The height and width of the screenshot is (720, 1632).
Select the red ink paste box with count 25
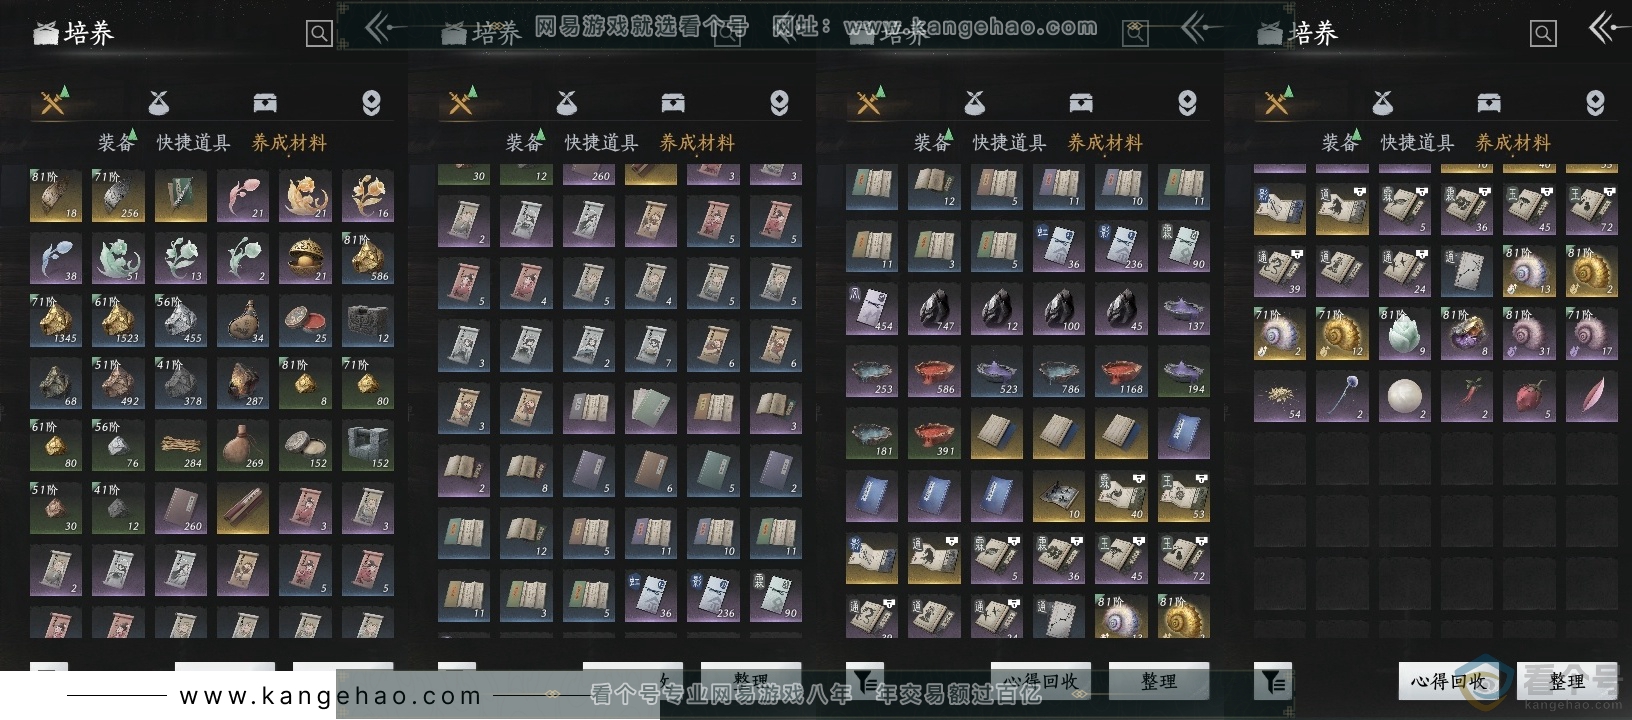coord(305,321)
